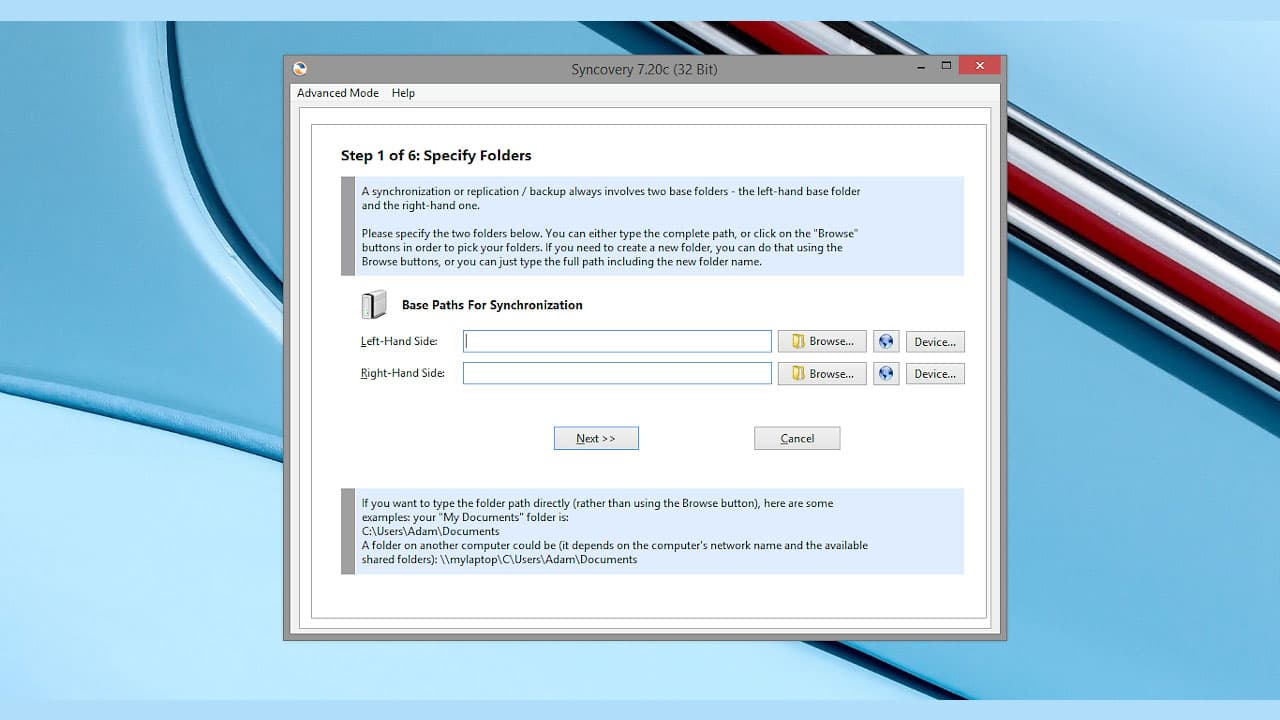Screen dimensions: 1280x720
Task: Click the Syncovery icon in the title bar
Action: tap(299, 67)
